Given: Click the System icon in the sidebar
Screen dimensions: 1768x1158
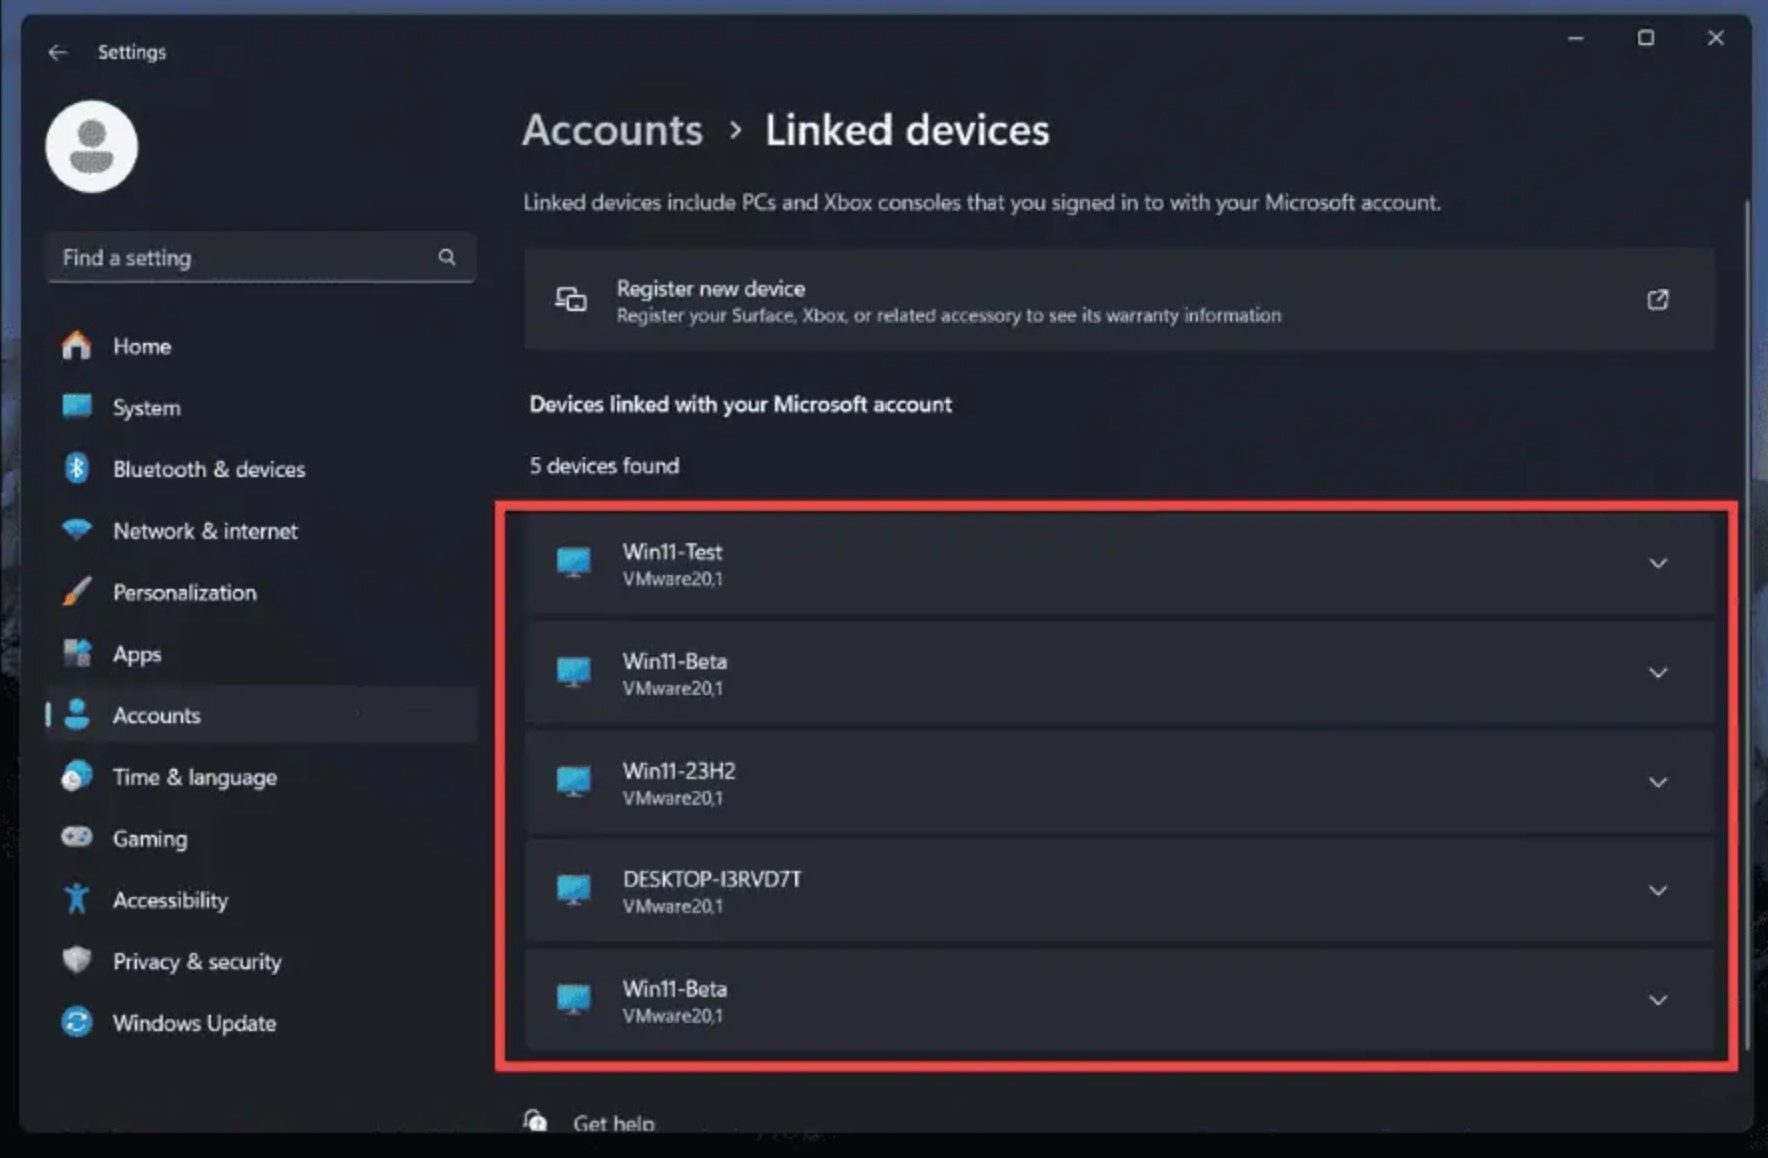Looking at the screenshot, I should point(75,407).
